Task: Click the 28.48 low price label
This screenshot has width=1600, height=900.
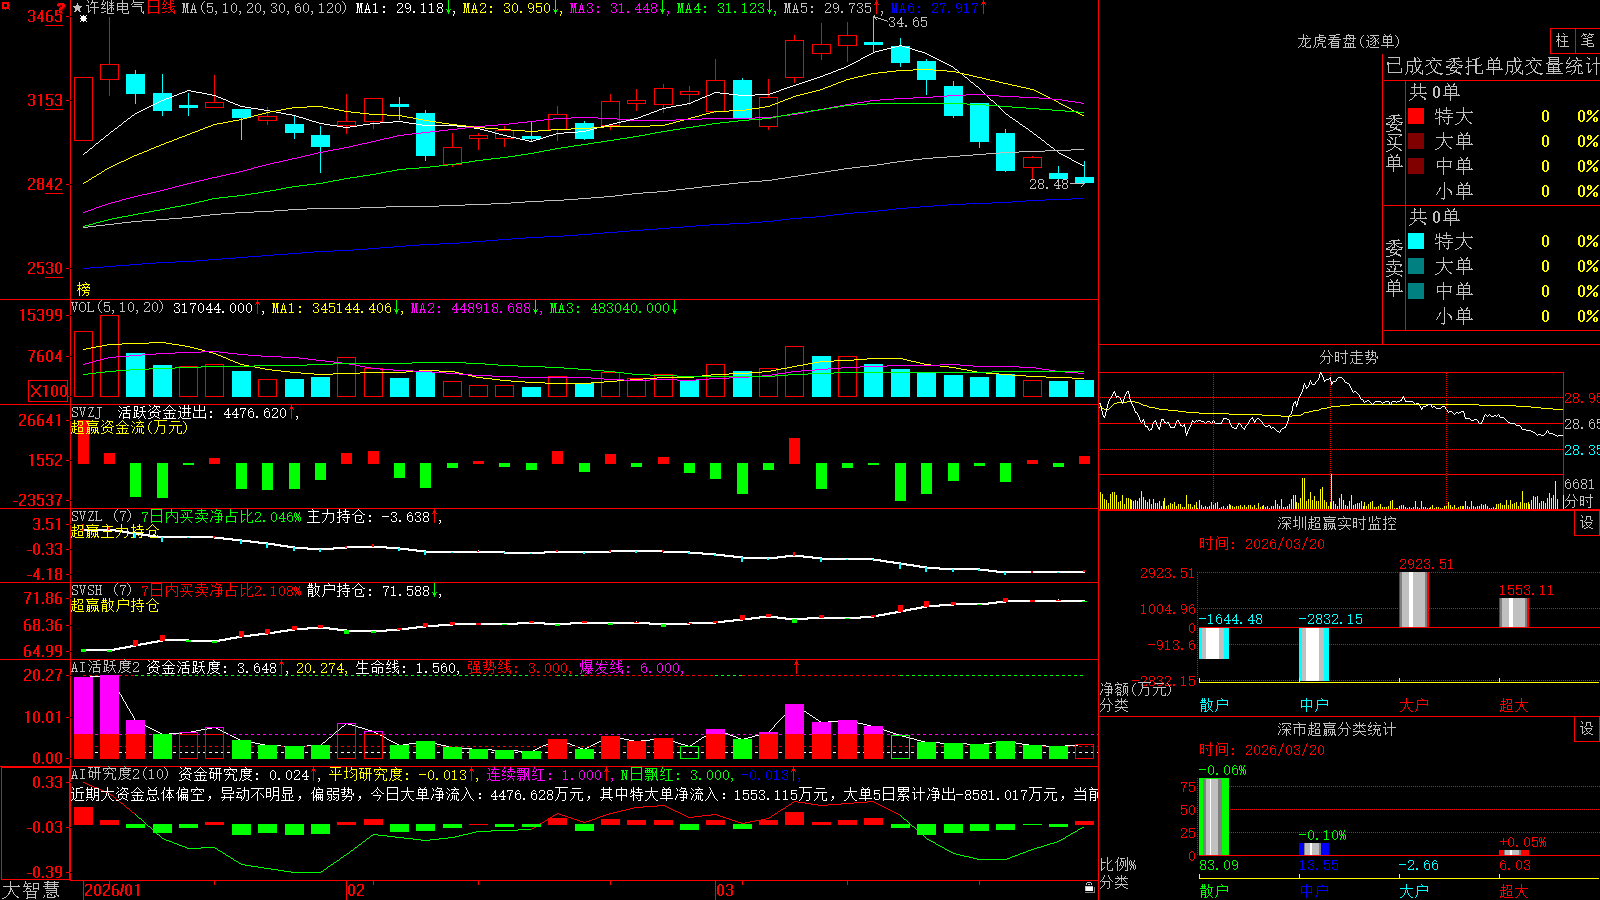Action: pyautogui.click(x=1049, y=184)
